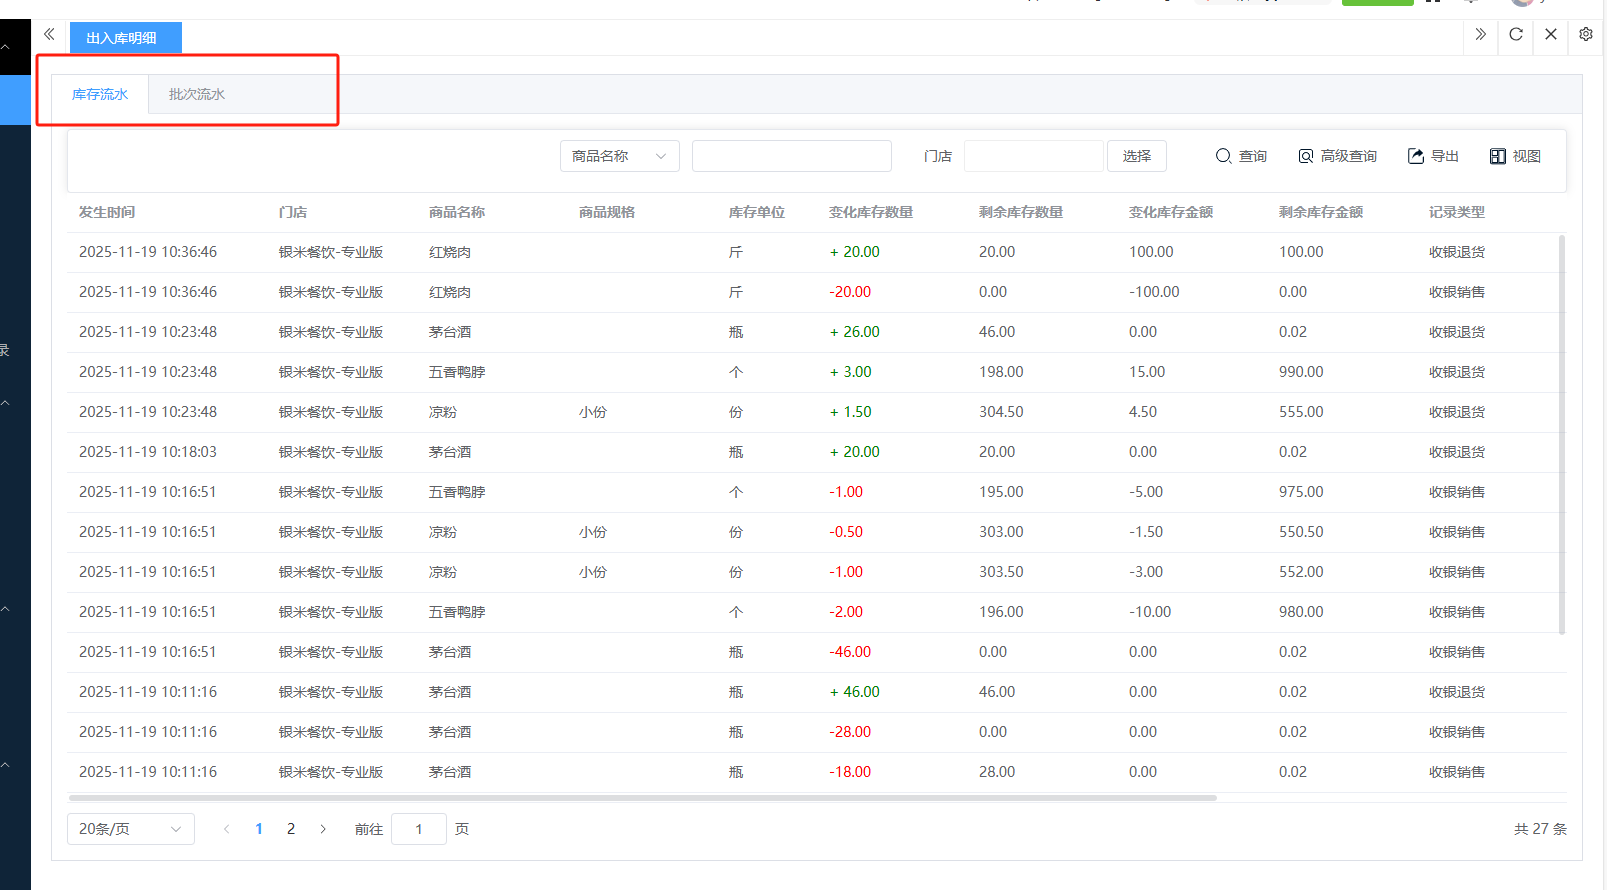Open 高级查询 advanced search
This screenshot has width=1607, height=890.
coord(1337,157)
